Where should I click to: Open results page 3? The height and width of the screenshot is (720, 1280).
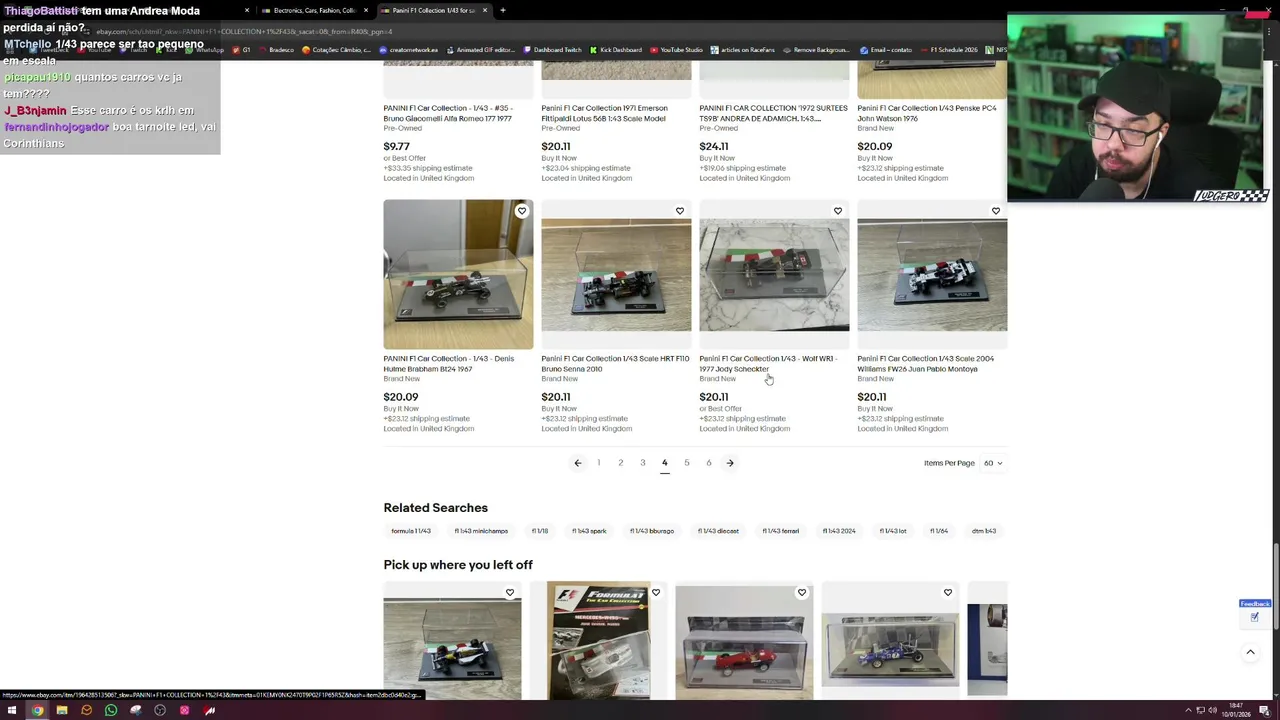click(x=643, y=463)
